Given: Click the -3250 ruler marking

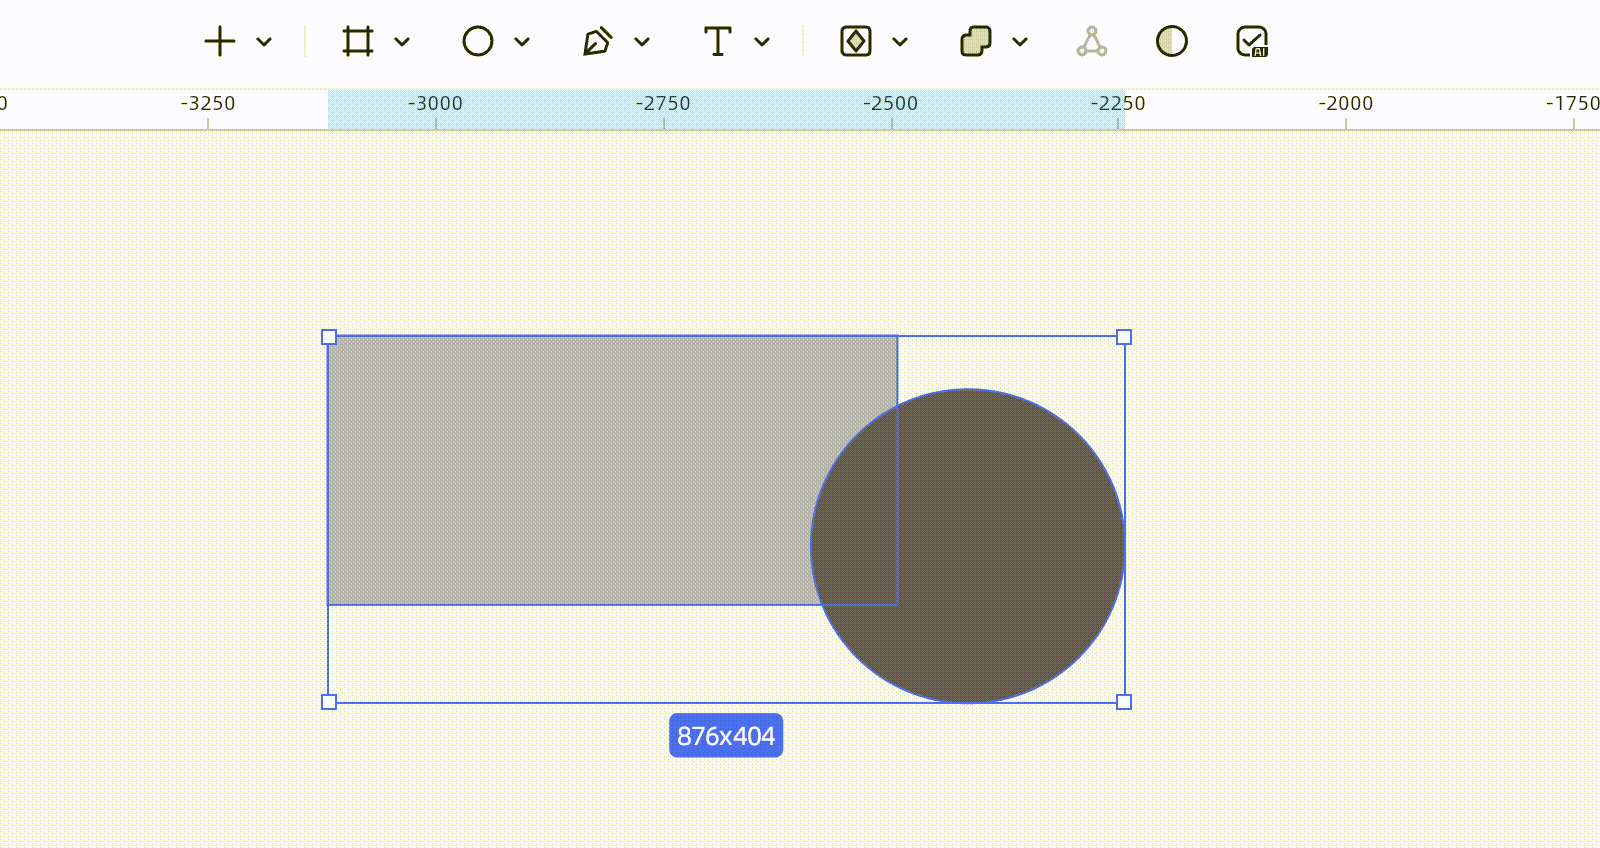Looking at the screenshot, I should [x=208, y=103].
